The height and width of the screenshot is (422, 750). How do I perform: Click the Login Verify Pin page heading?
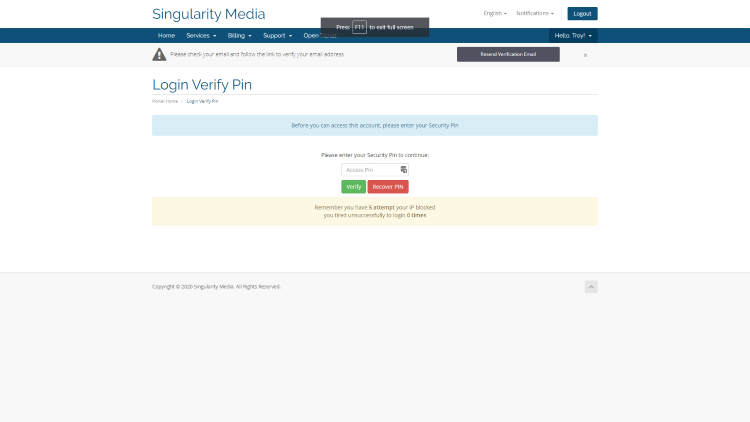(x=202, y=85)
